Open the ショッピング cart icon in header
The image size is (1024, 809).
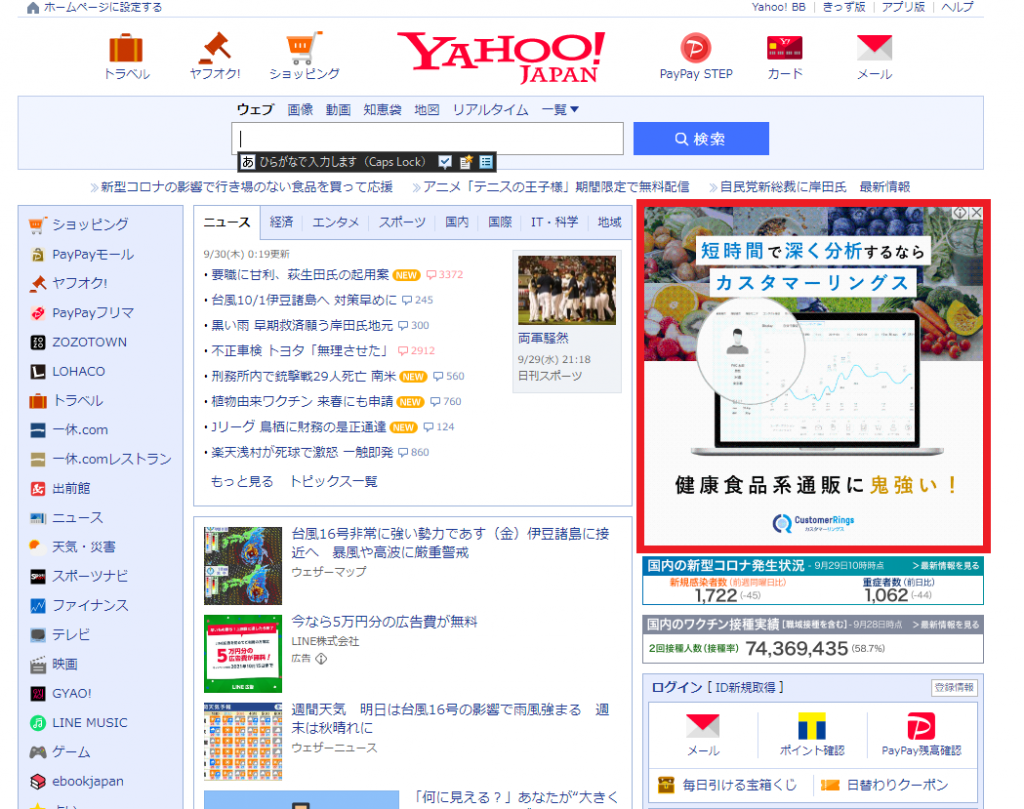(x=304, y=48)
